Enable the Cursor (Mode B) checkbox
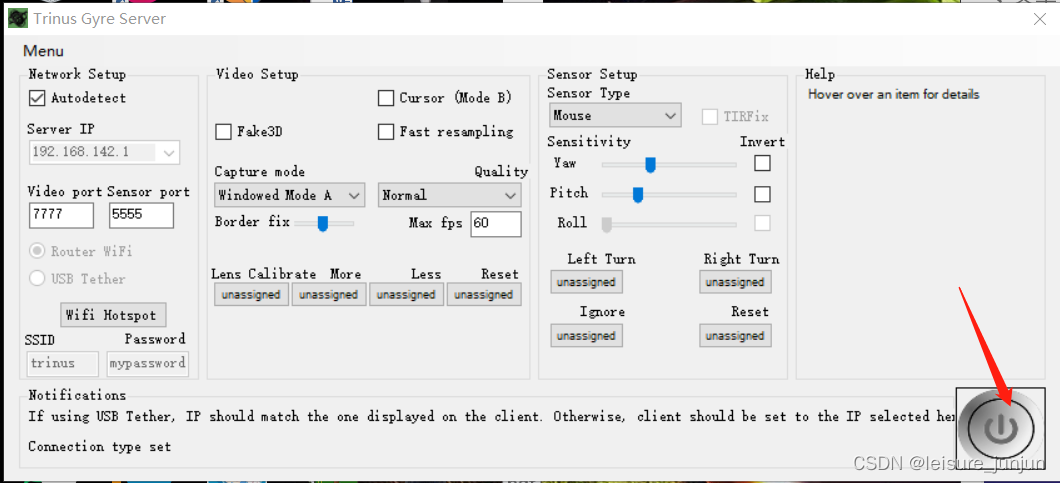 pyautogui.click(x=386, y=98)
